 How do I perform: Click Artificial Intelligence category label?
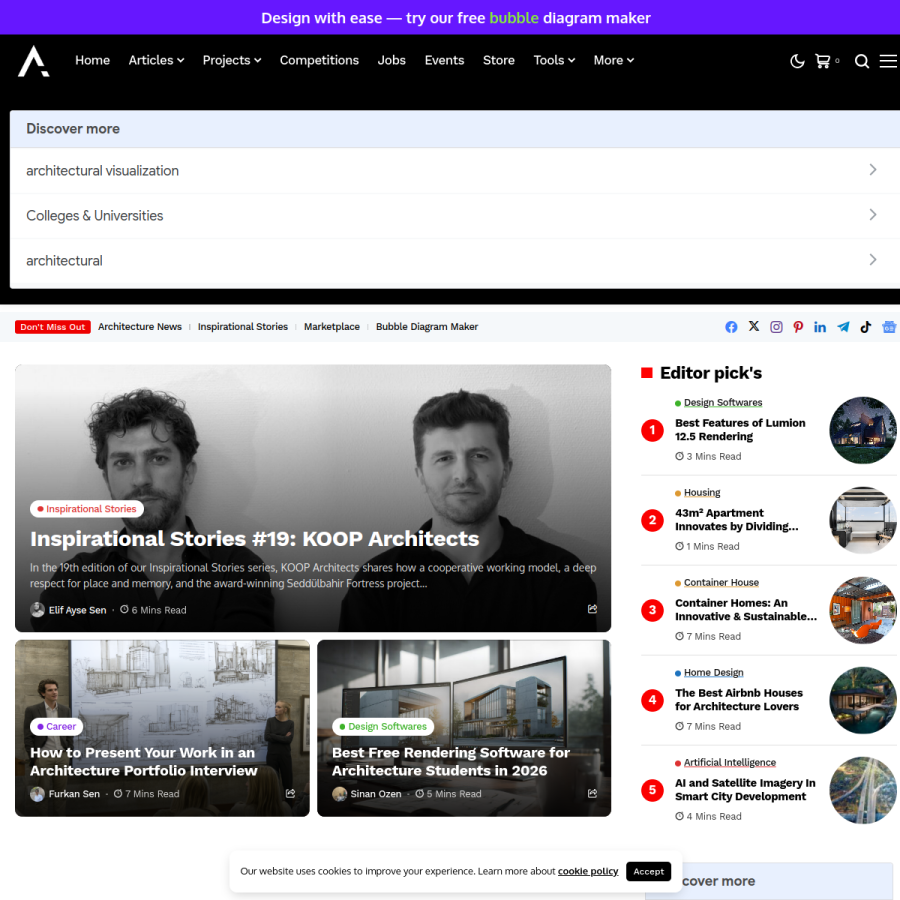pyautogui.click(x=730, y=763)
